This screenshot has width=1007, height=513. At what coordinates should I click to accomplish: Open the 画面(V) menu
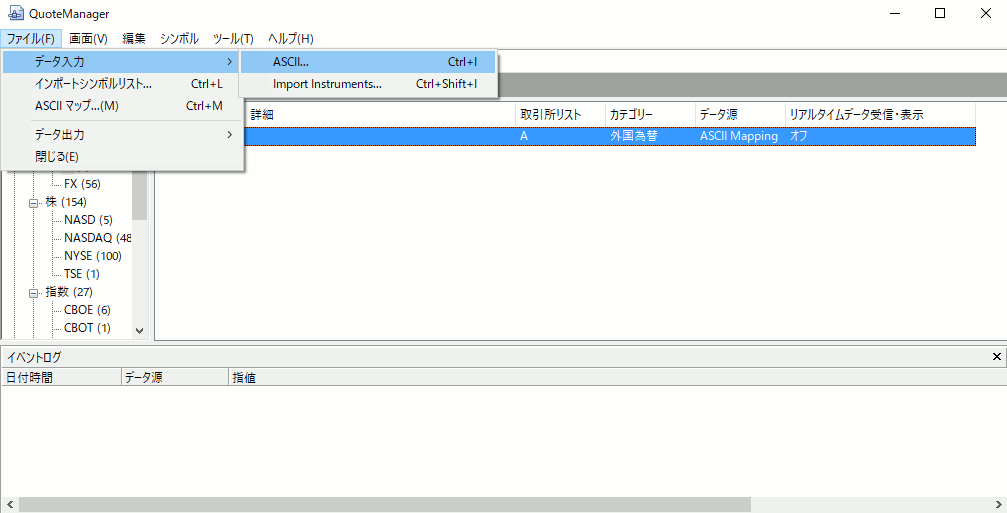click(x=88, y=38)
